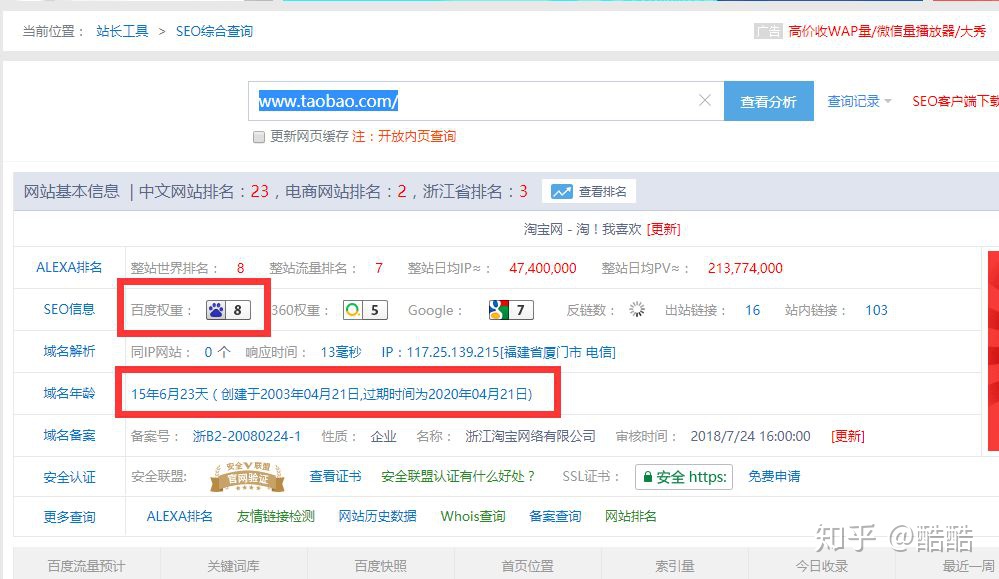This screenshot has height=579, width=999.
Task: Click the 站内链接 count 103
Action: 876,310
